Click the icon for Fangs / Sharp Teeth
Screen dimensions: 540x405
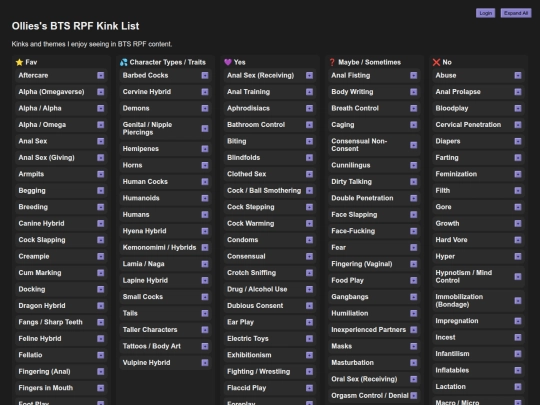[x=101, y=322]
